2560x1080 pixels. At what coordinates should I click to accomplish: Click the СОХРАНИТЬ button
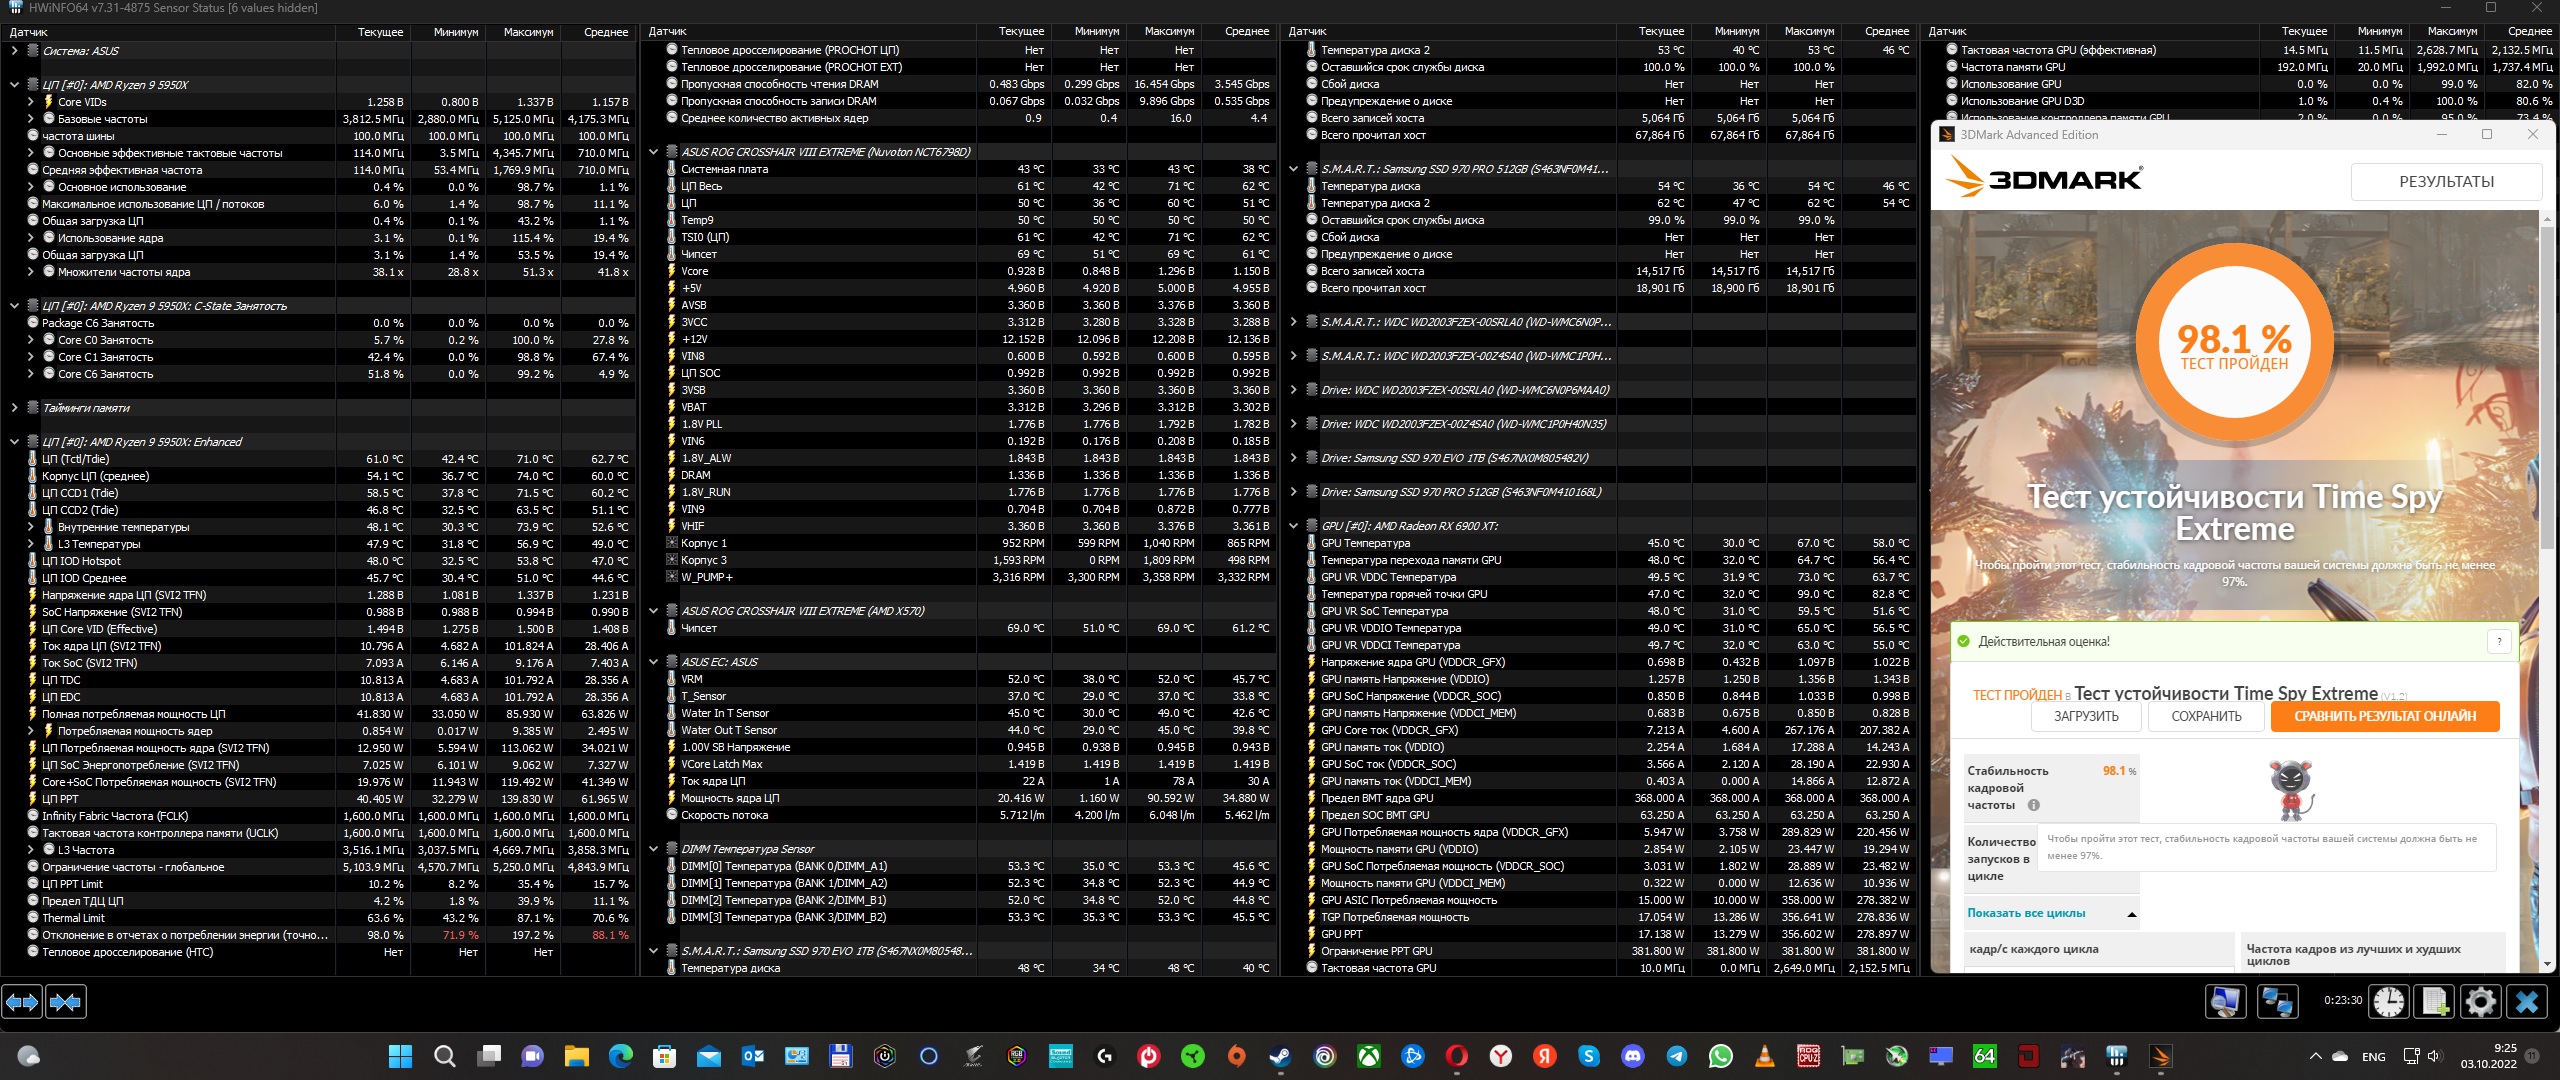[x=2205, y=716]
